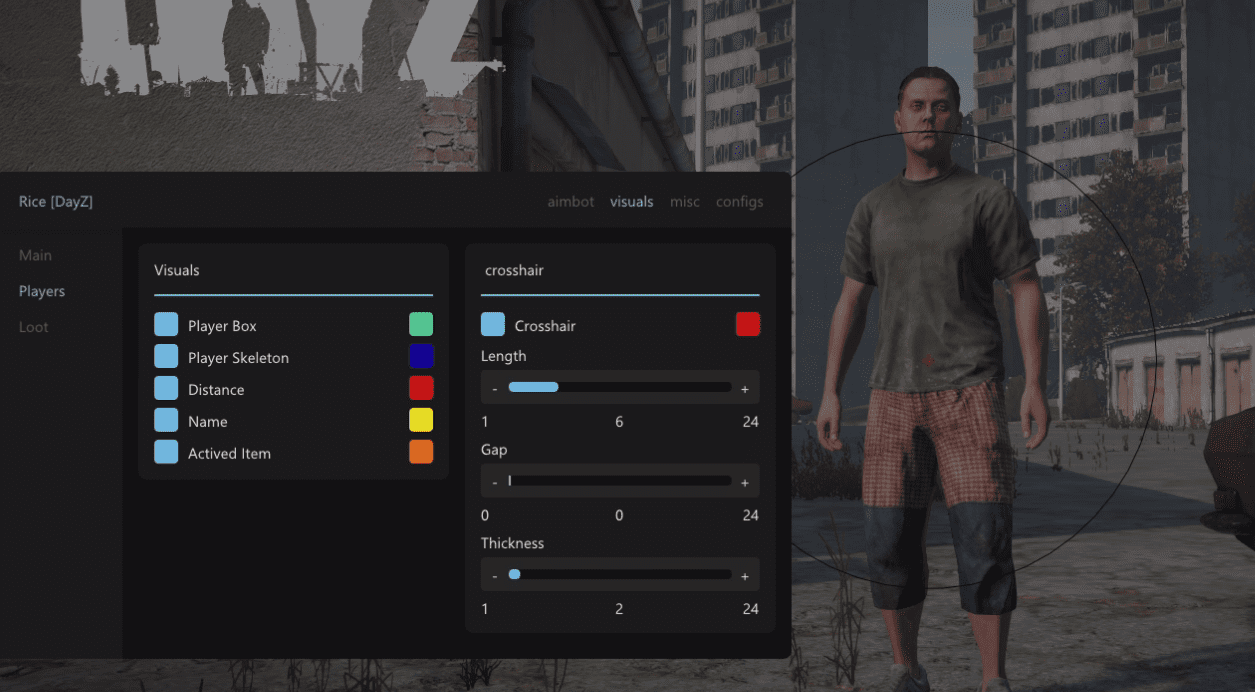Toggle the Player Box checkbox
The width and height of the screenshot is (1255, 692).
166,325
